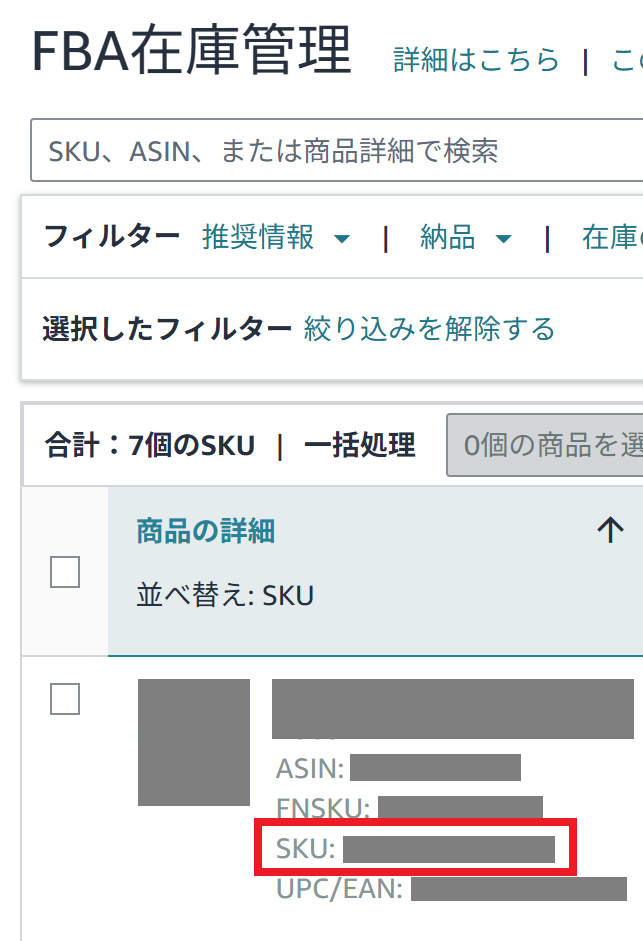Viewport: 643px width, 941px height.
Task: Sort by the 商品の詳細 column header
Action: pos(205,531)
